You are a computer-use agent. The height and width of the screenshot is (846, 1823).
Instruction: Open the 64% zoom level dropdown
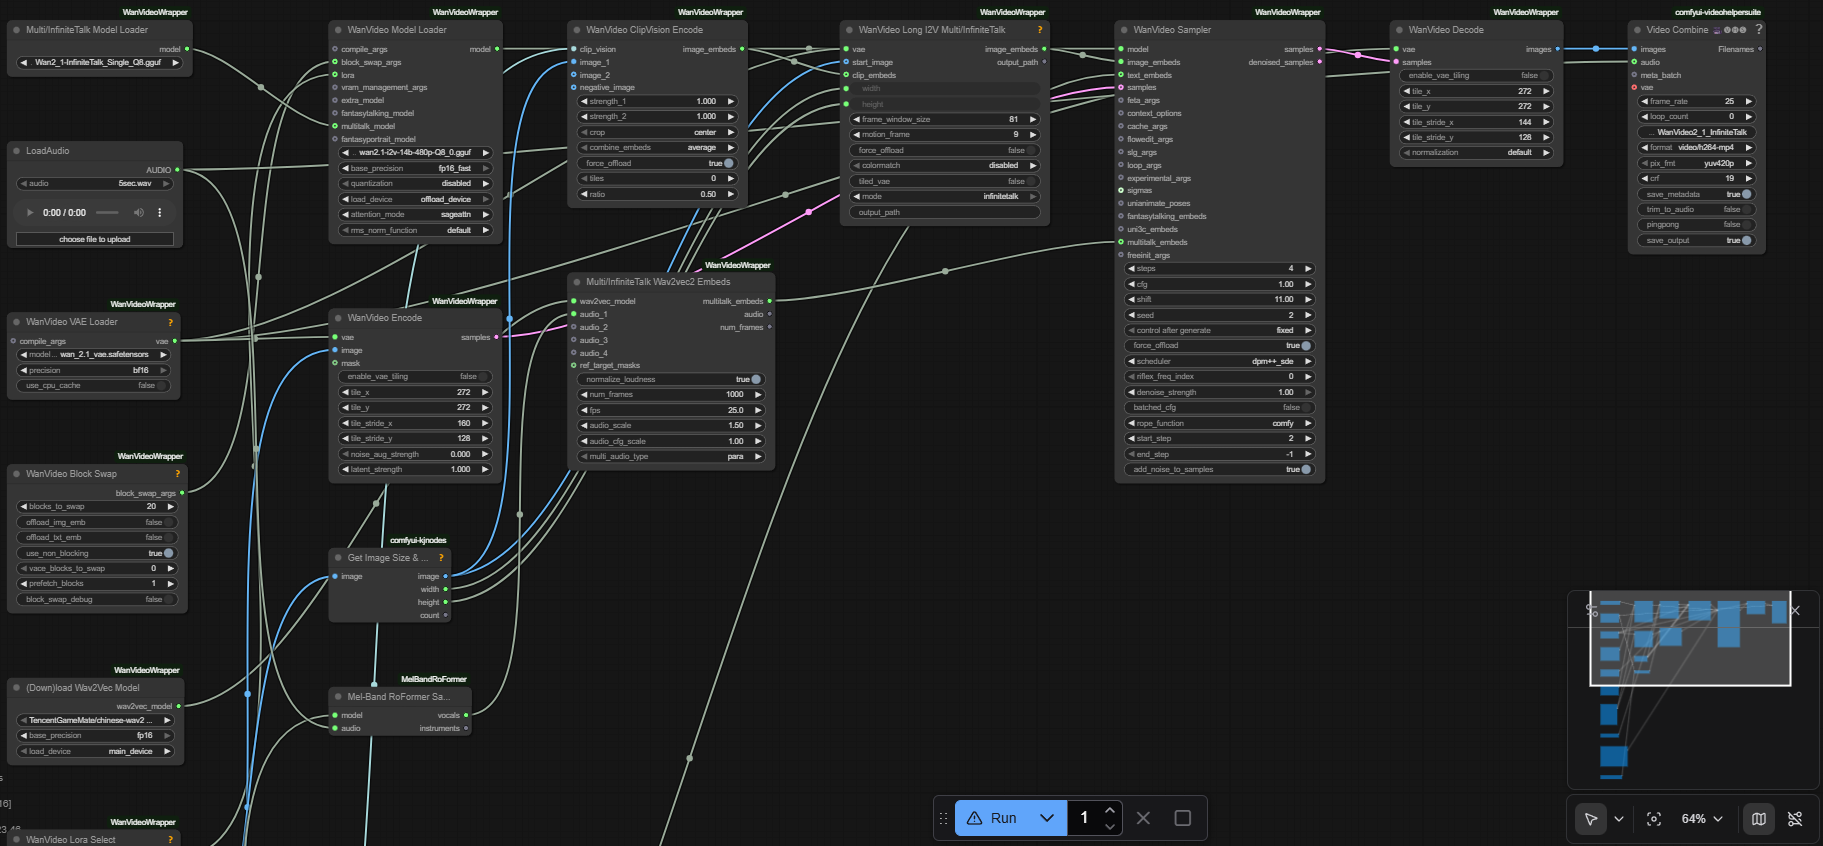point(1702,819)
